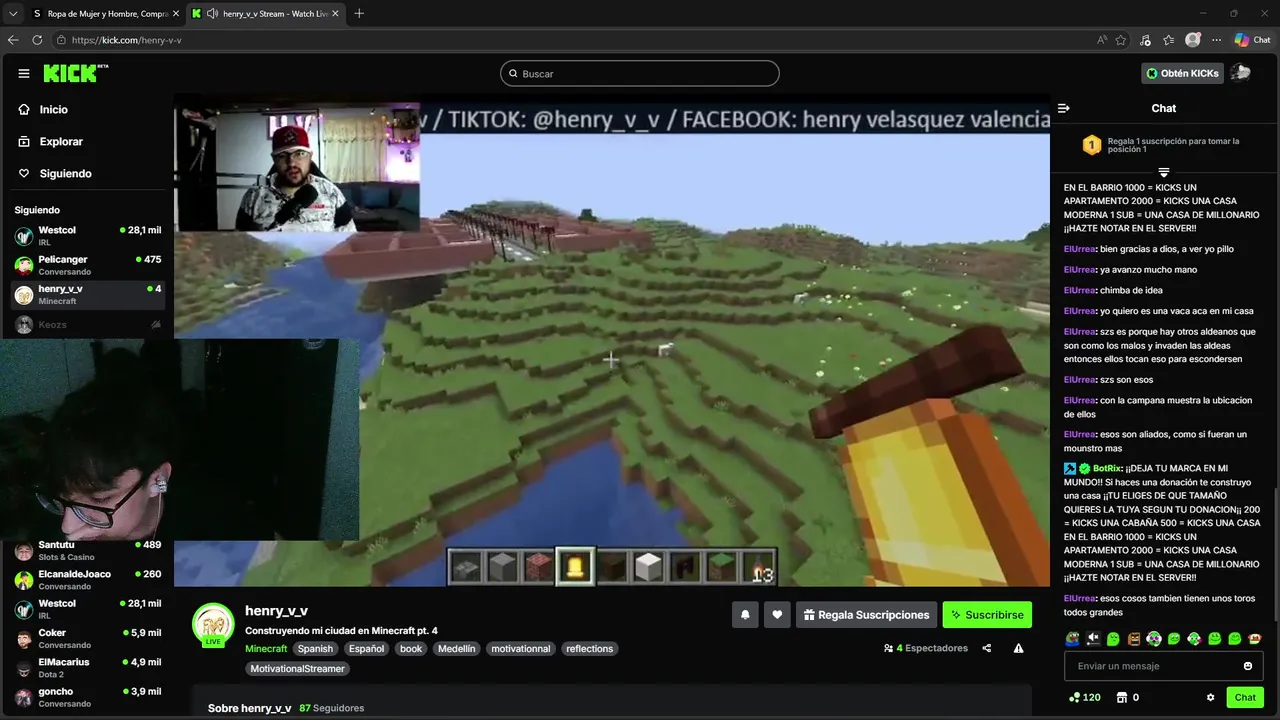Reload the page
The width and height of the screenshot is (1280, 720).
tap(37, 40)
